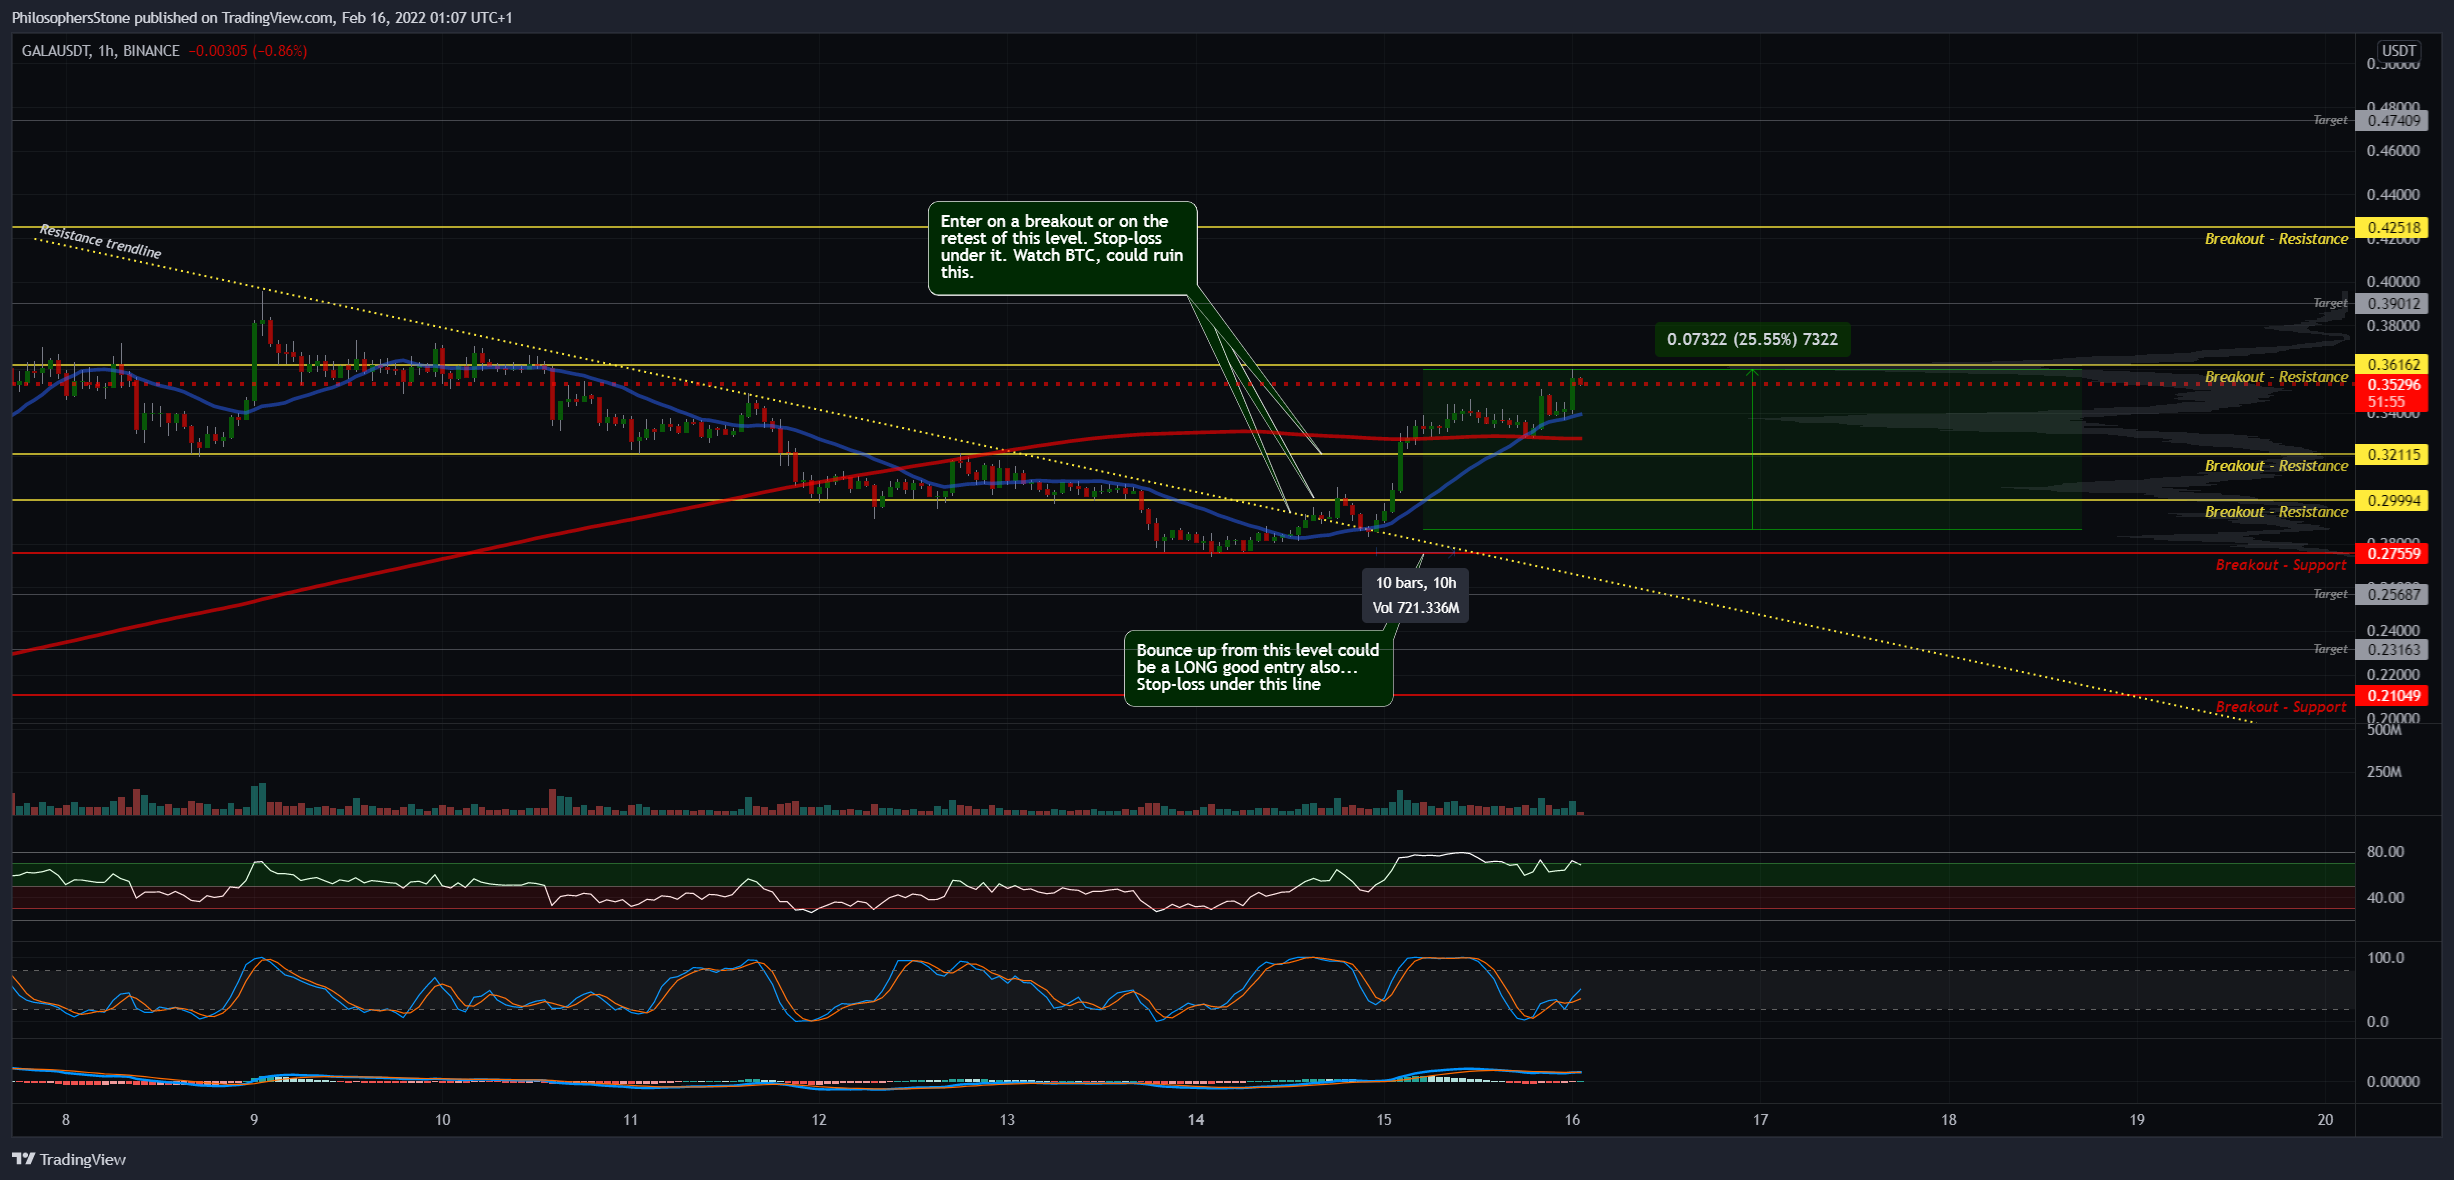Click 'Breakout - Resistance' text near 0.29994
This screenshot has width=2454, height=1180.
(x=2276, y=512)
